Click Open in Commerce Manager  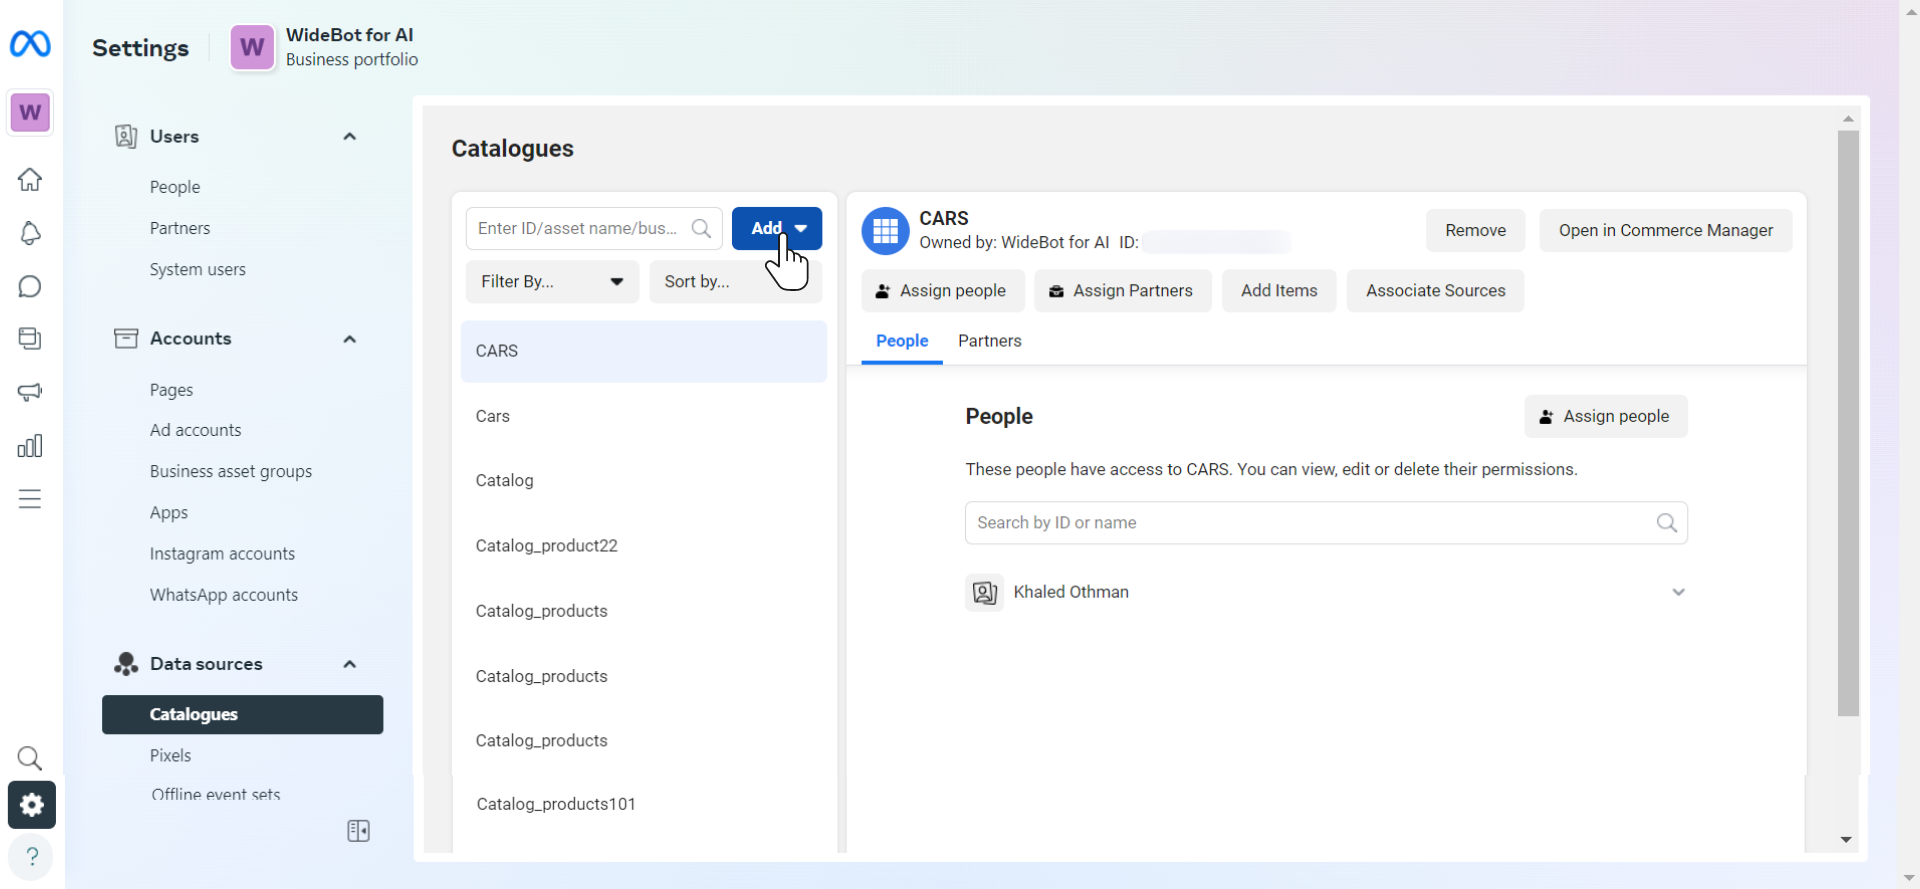[1666, 231]
